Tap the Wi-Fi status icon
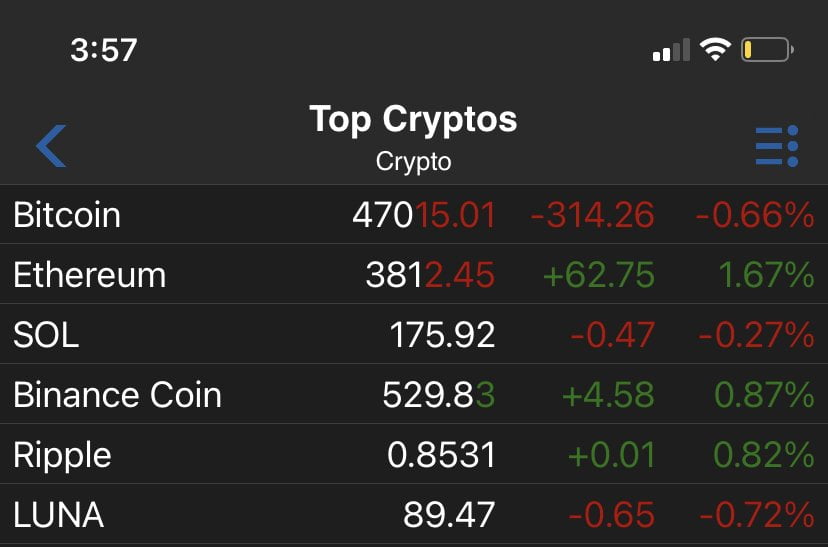The height and width of the screenshot is (547, 828). click(x=715, y=49)
